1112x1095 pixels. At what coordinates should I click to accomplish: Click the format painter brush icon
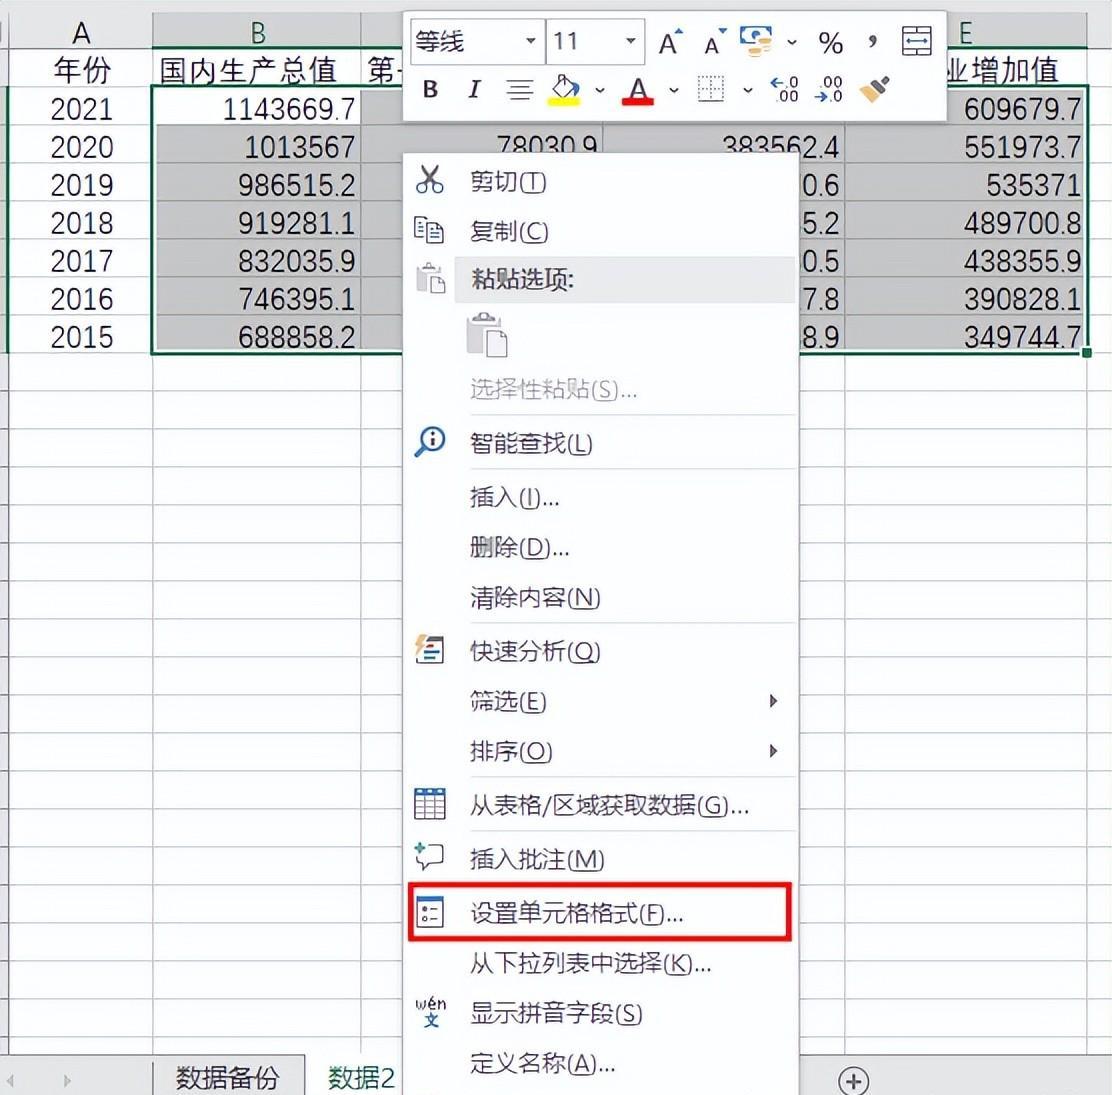pos(874,90)
